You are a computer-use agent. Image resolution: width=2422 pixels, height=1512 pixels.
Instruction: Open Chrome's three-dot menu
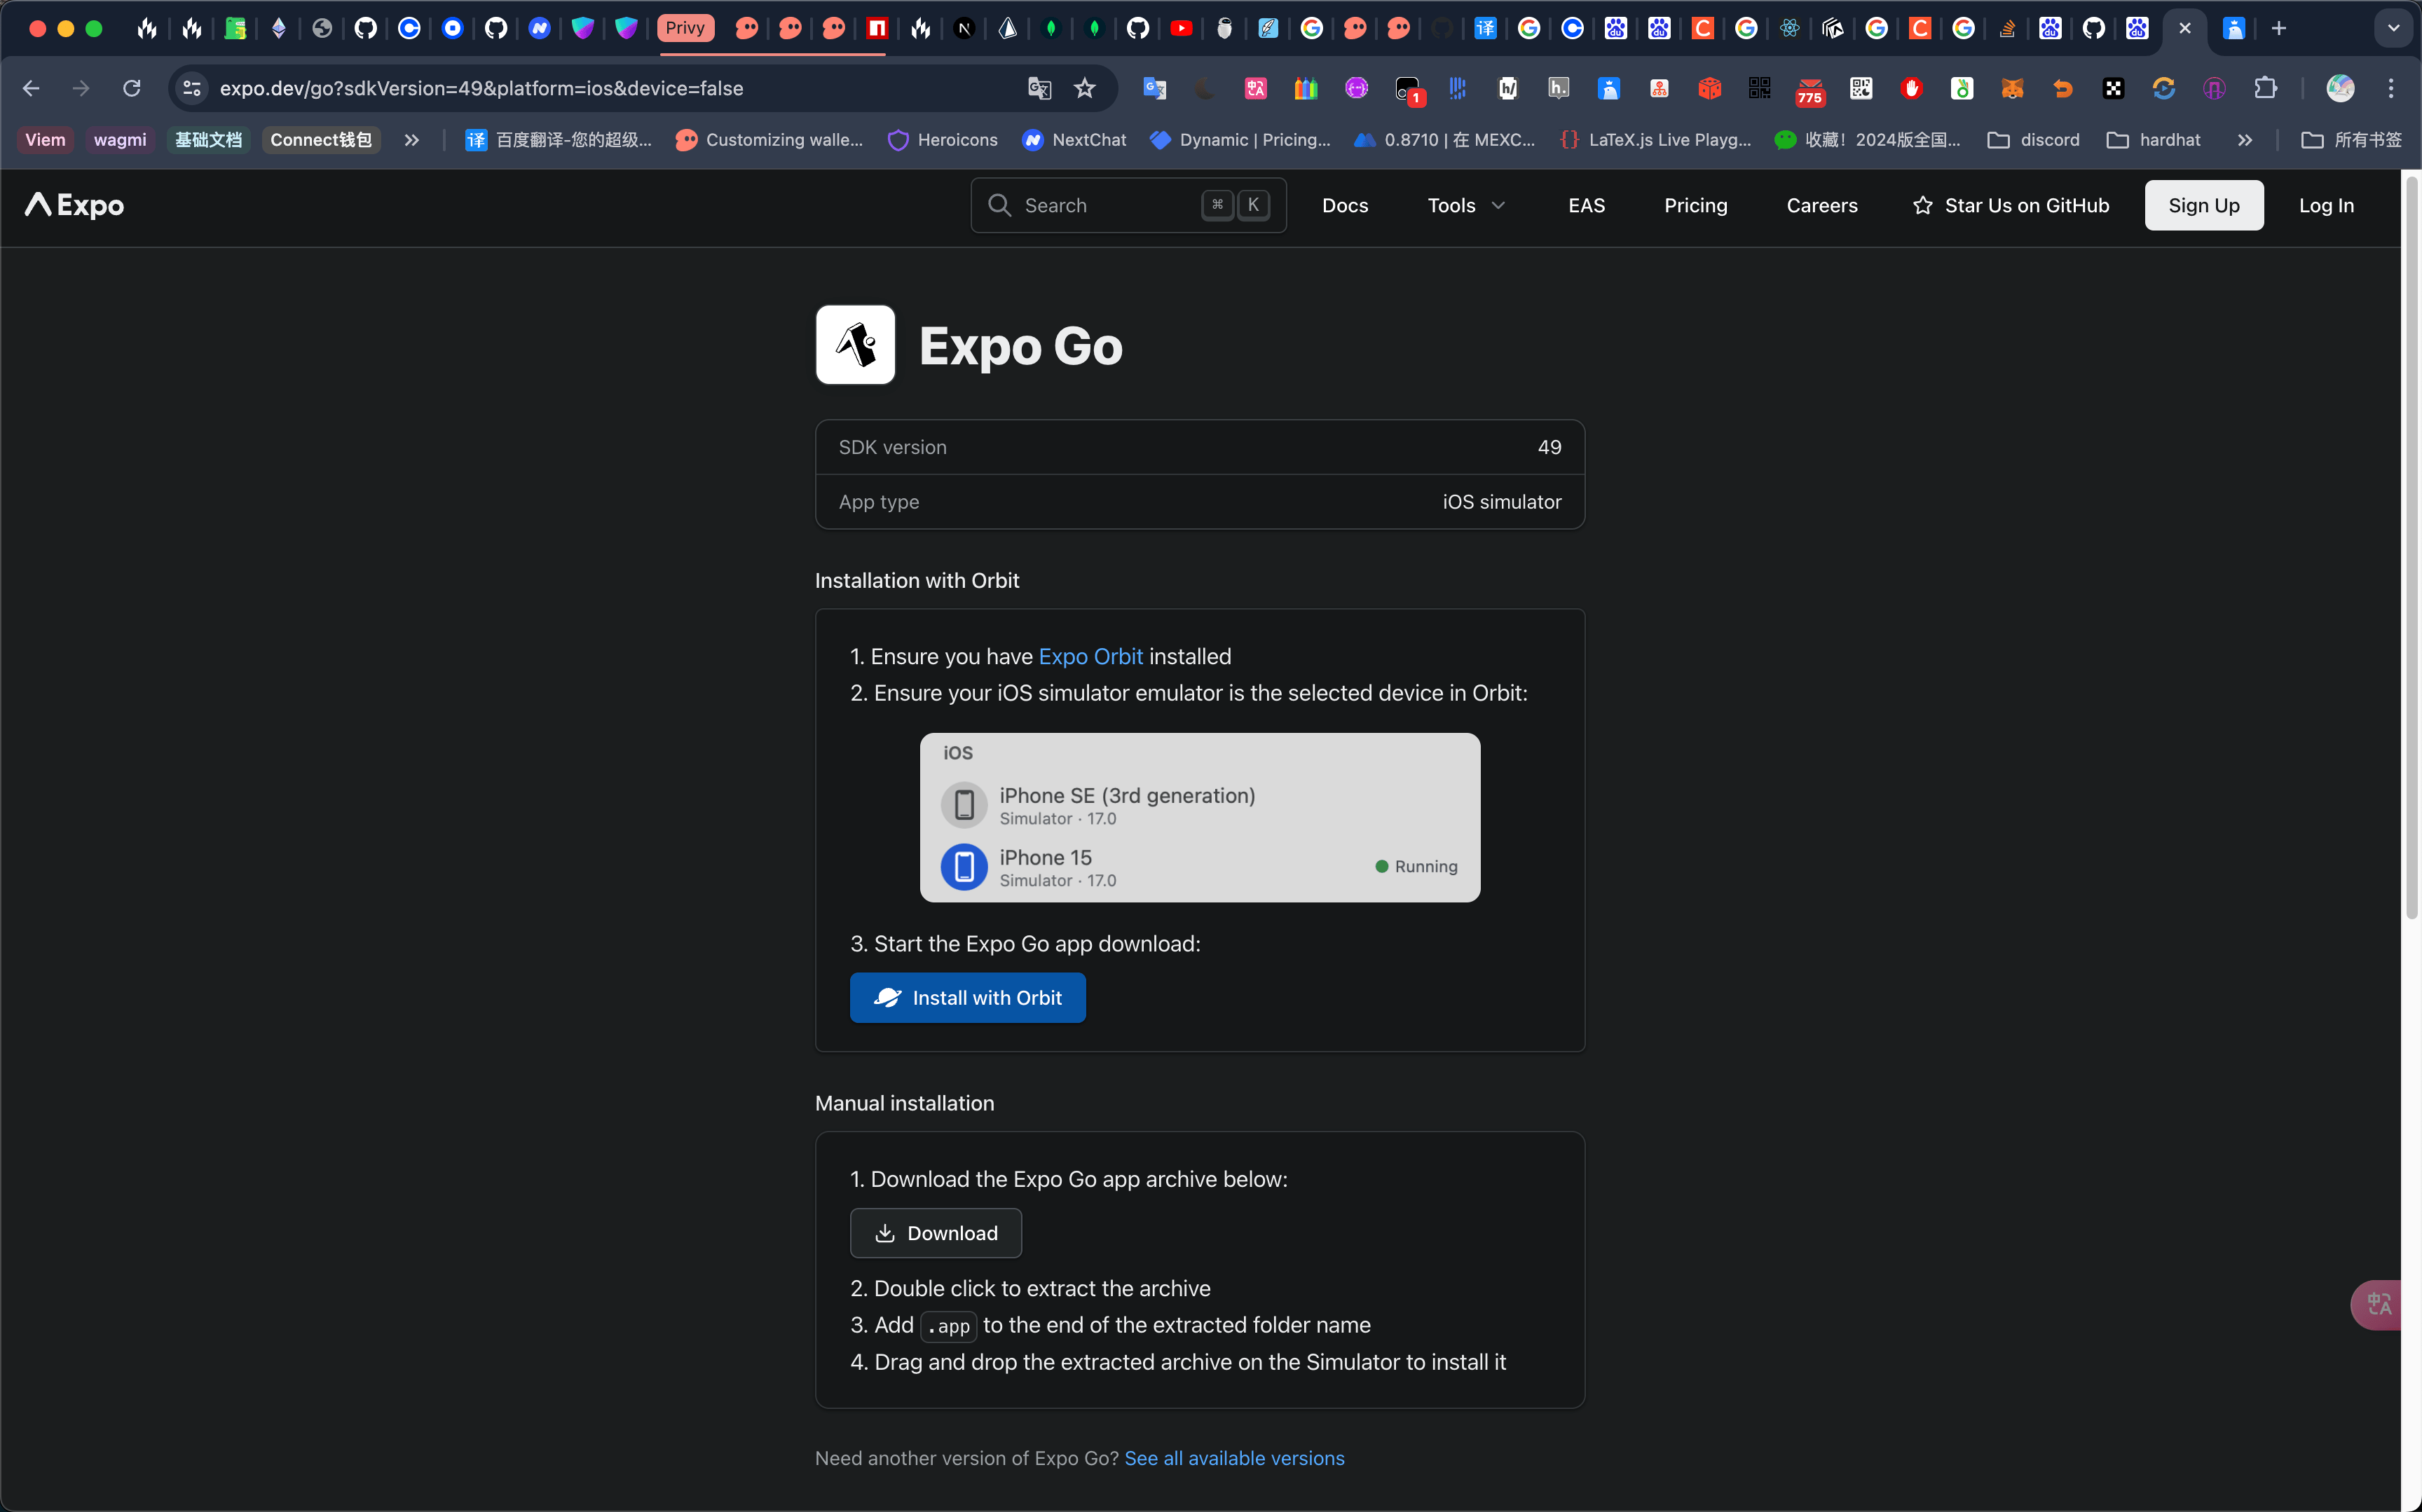(2391, 88)
